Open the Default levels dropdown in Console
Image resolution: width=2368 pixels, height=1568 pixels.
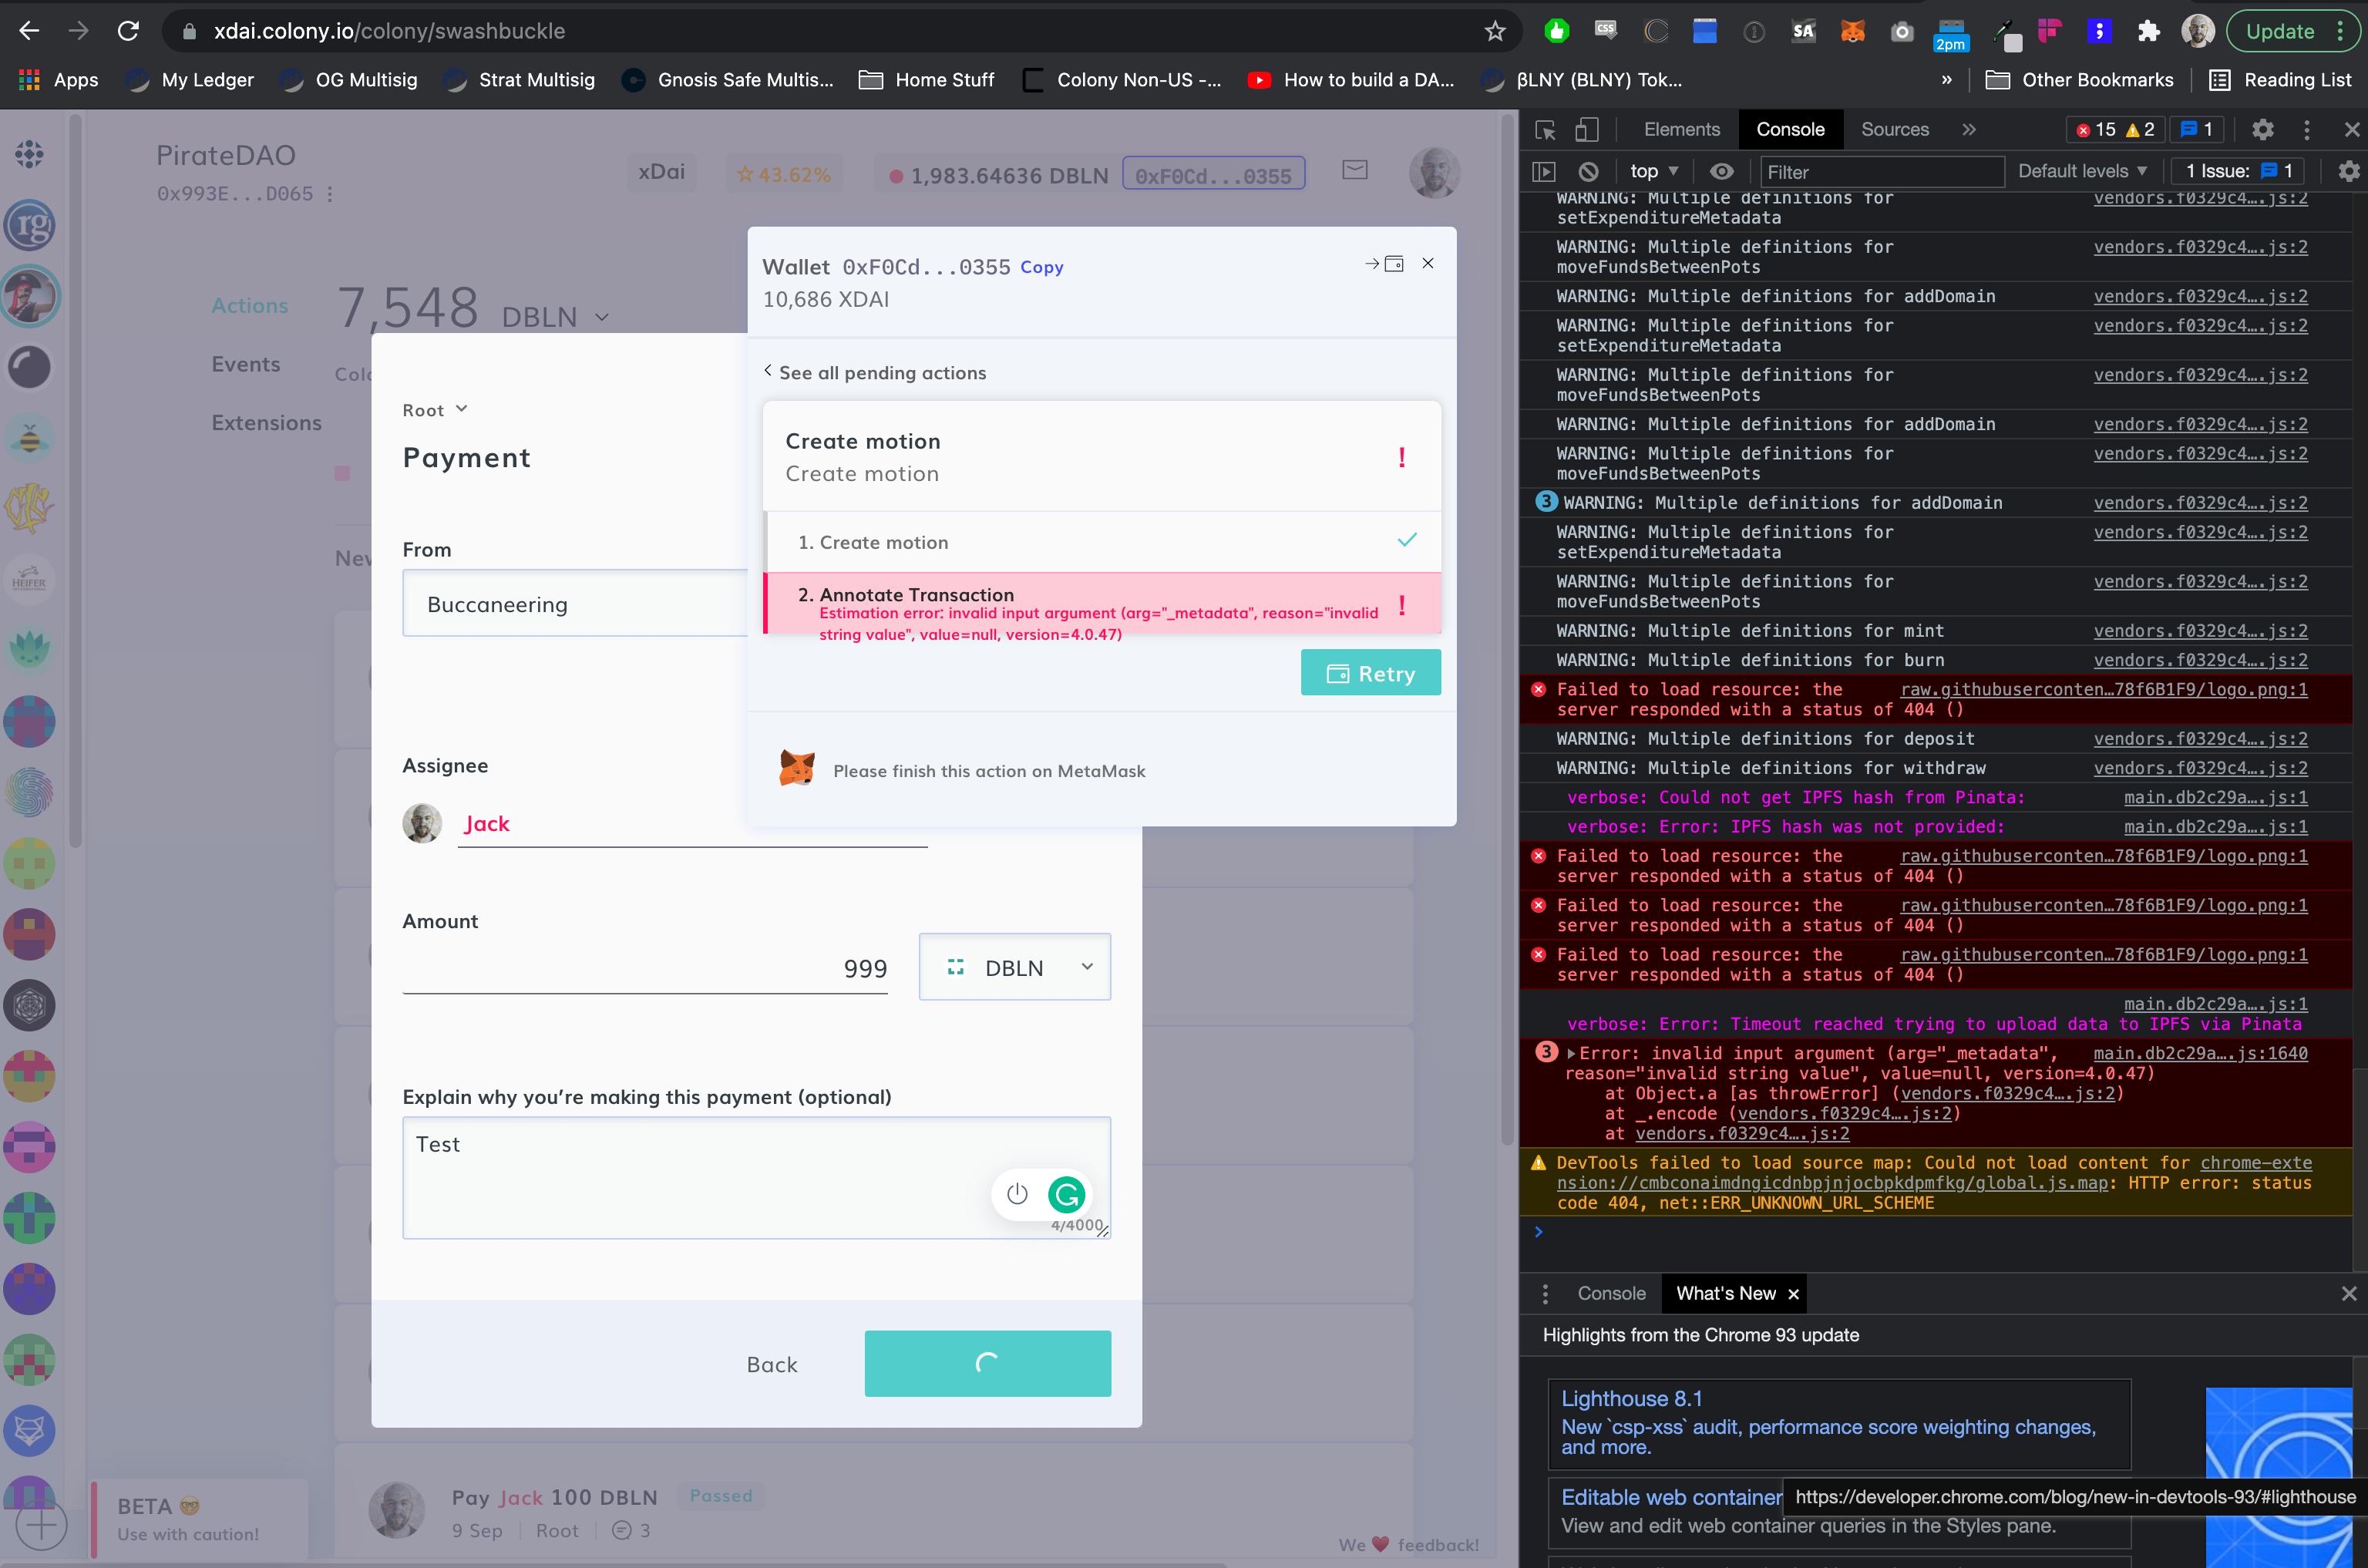(2081, 171)
